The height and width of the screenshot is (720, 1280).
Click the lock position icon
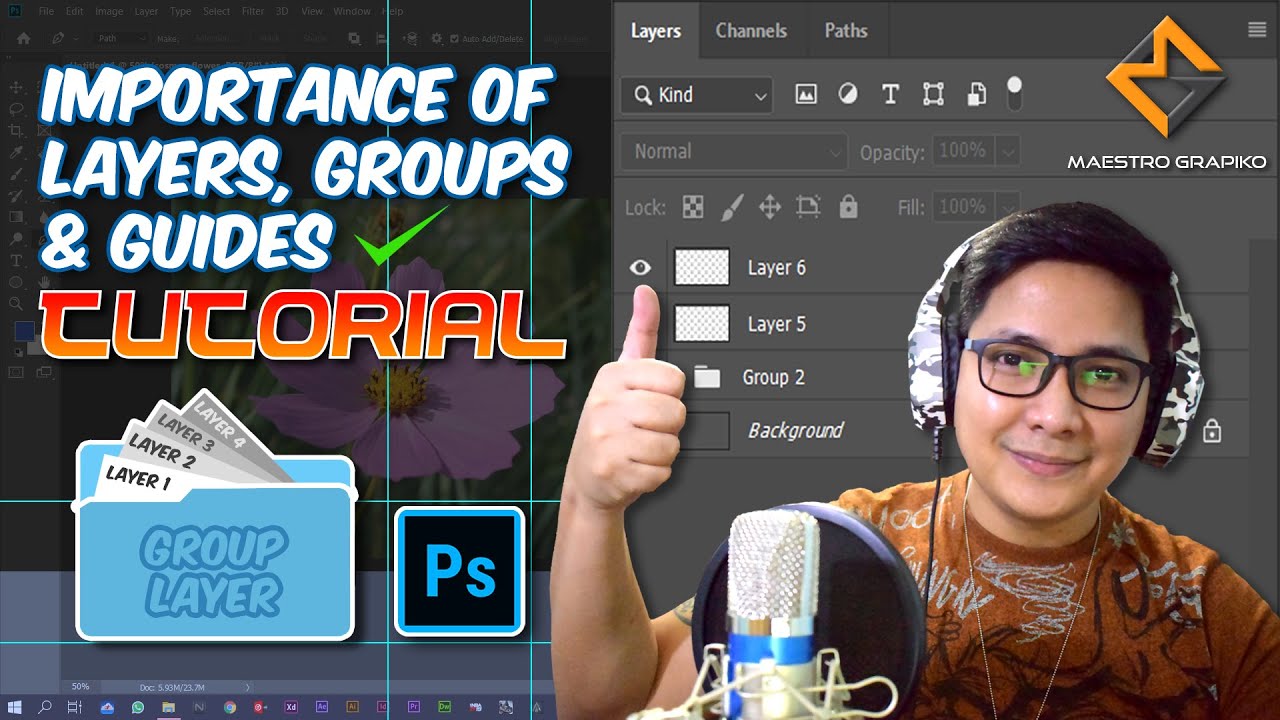pos(769,207)
